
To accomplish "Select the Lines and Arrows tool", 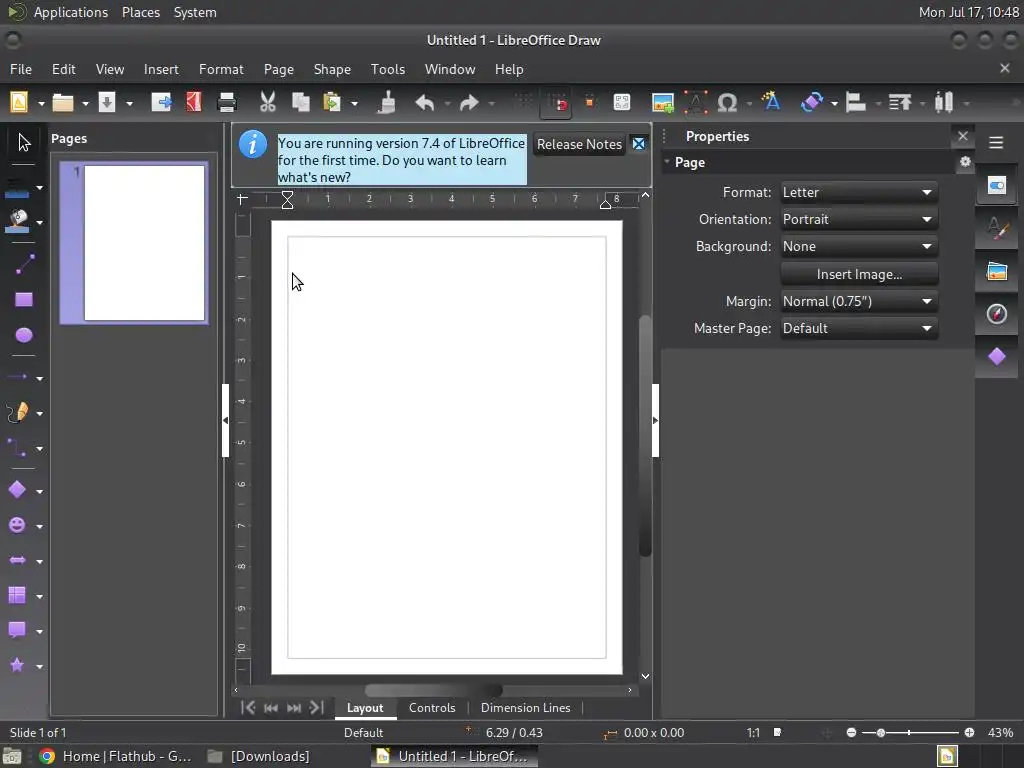I will [17, 377].
